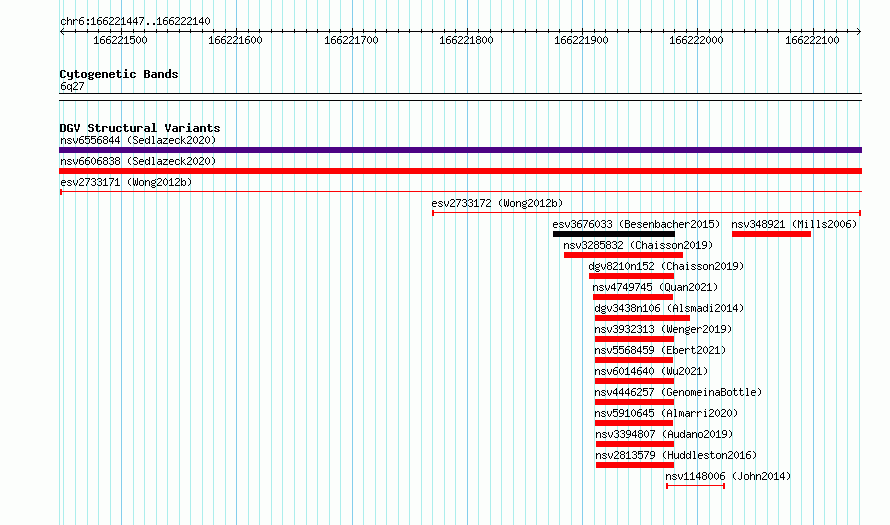Click ruler position 166221700
890x525 pixels.
click(x=351, y=40)
